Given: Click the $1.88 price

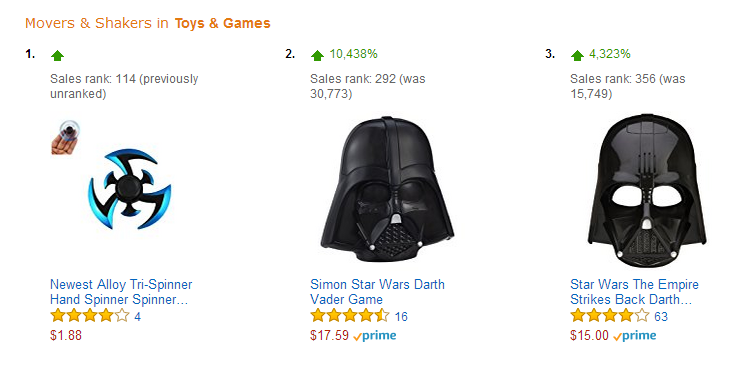Looking at the screenshot, I should [66, 336].
